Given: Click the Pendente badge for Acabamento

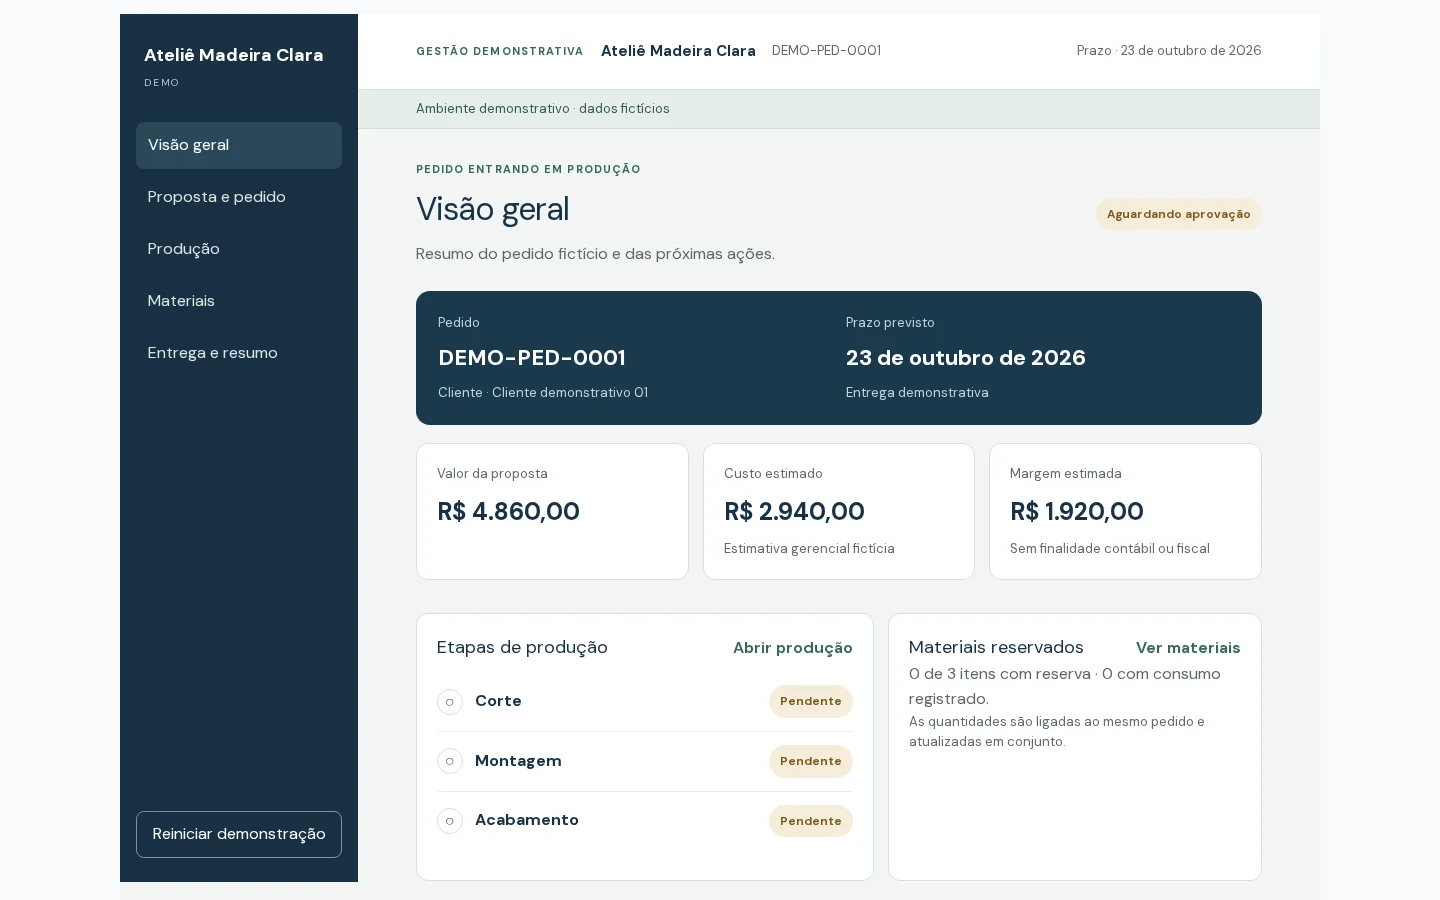Looking at the screenshot, I should [x=811, y=821].
